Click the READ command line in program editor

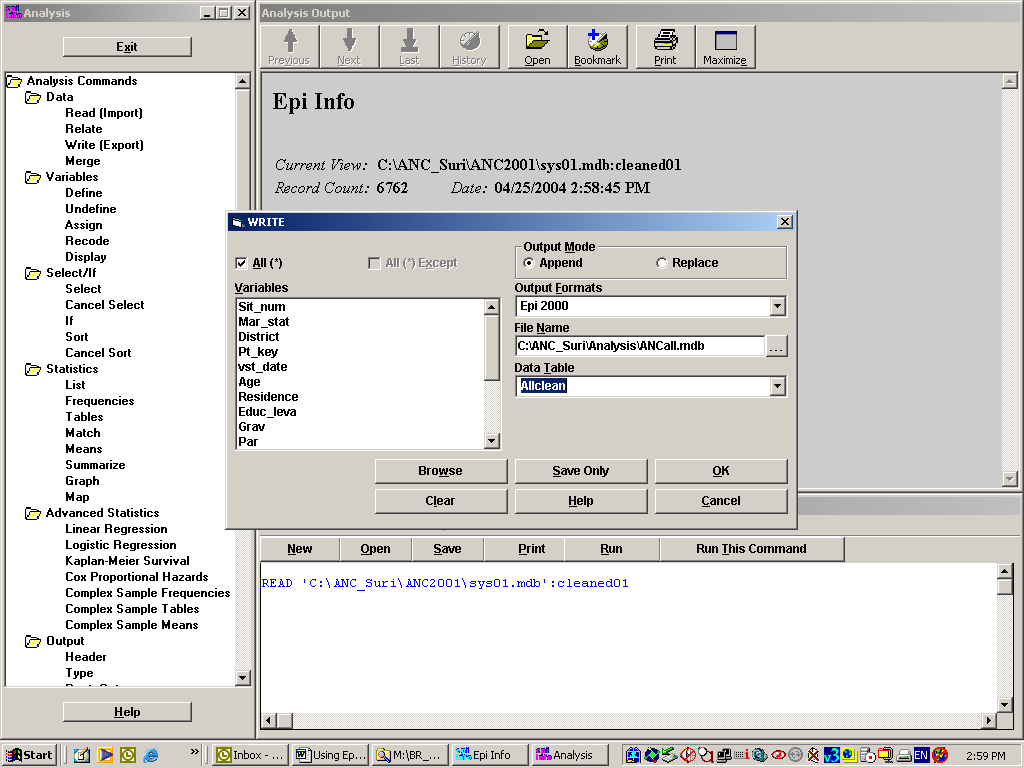pos(445,583)
